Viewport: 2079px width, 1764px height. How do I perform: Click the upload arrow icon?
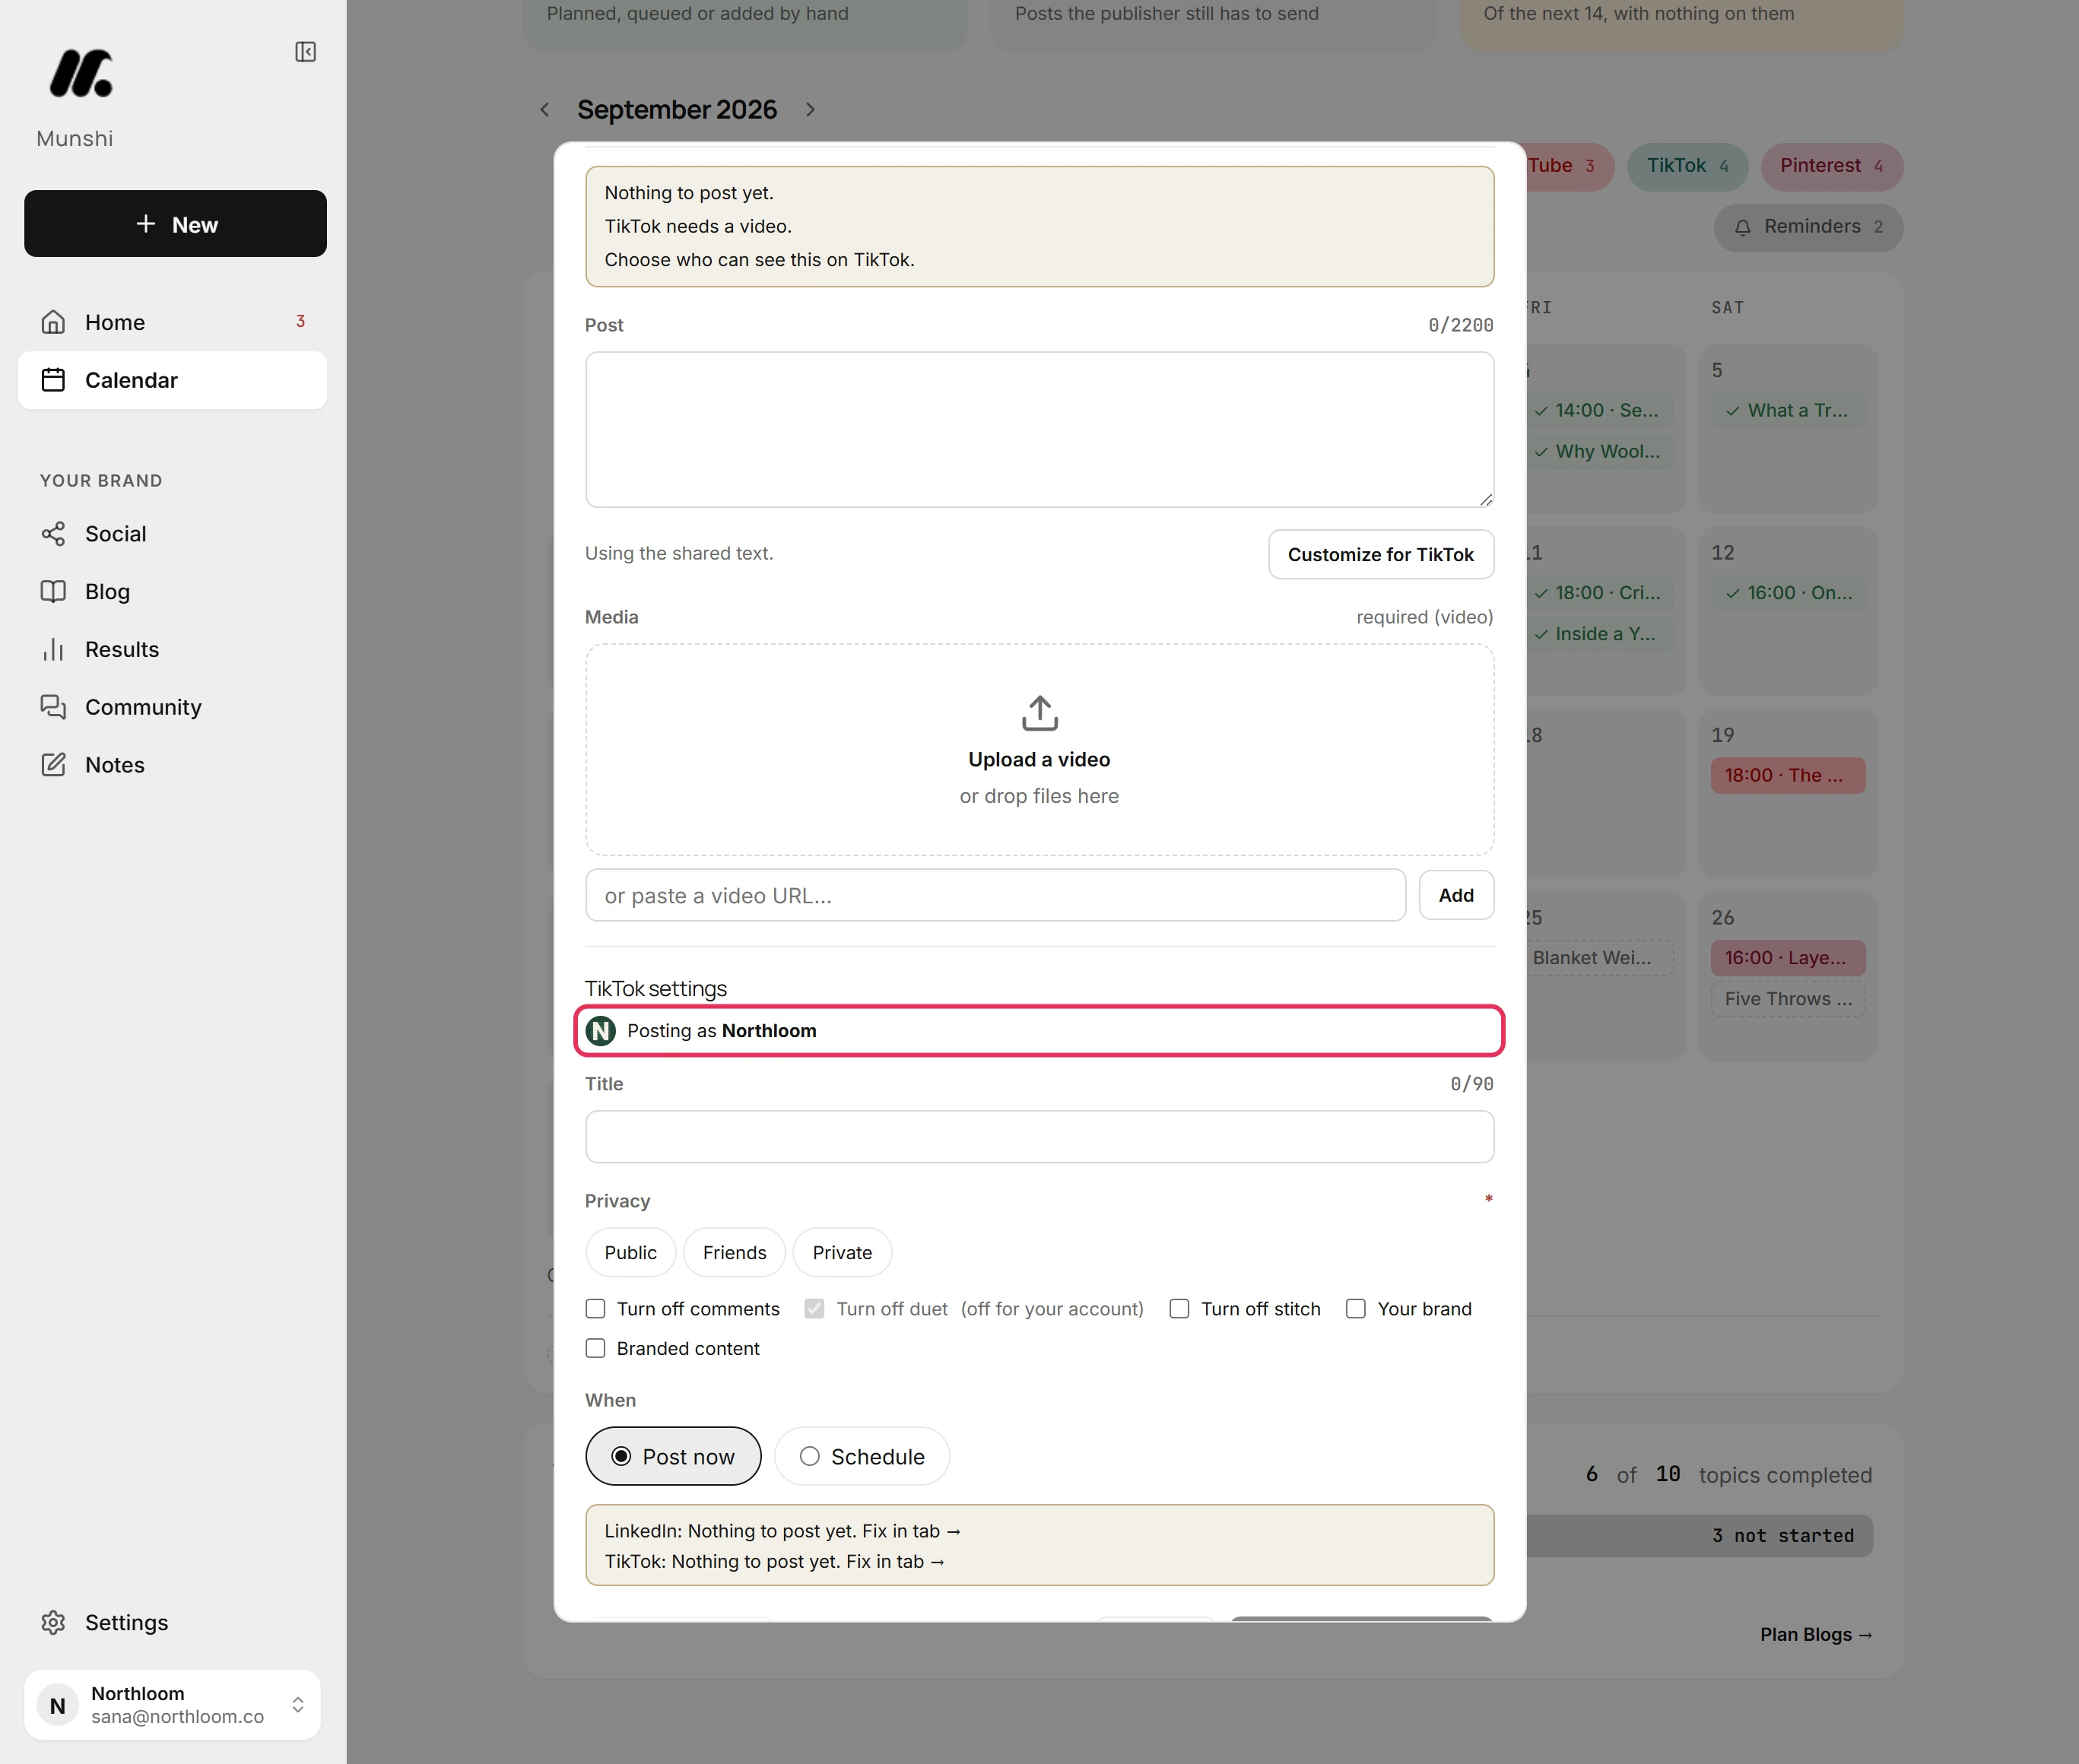(x=1039, y=713)
